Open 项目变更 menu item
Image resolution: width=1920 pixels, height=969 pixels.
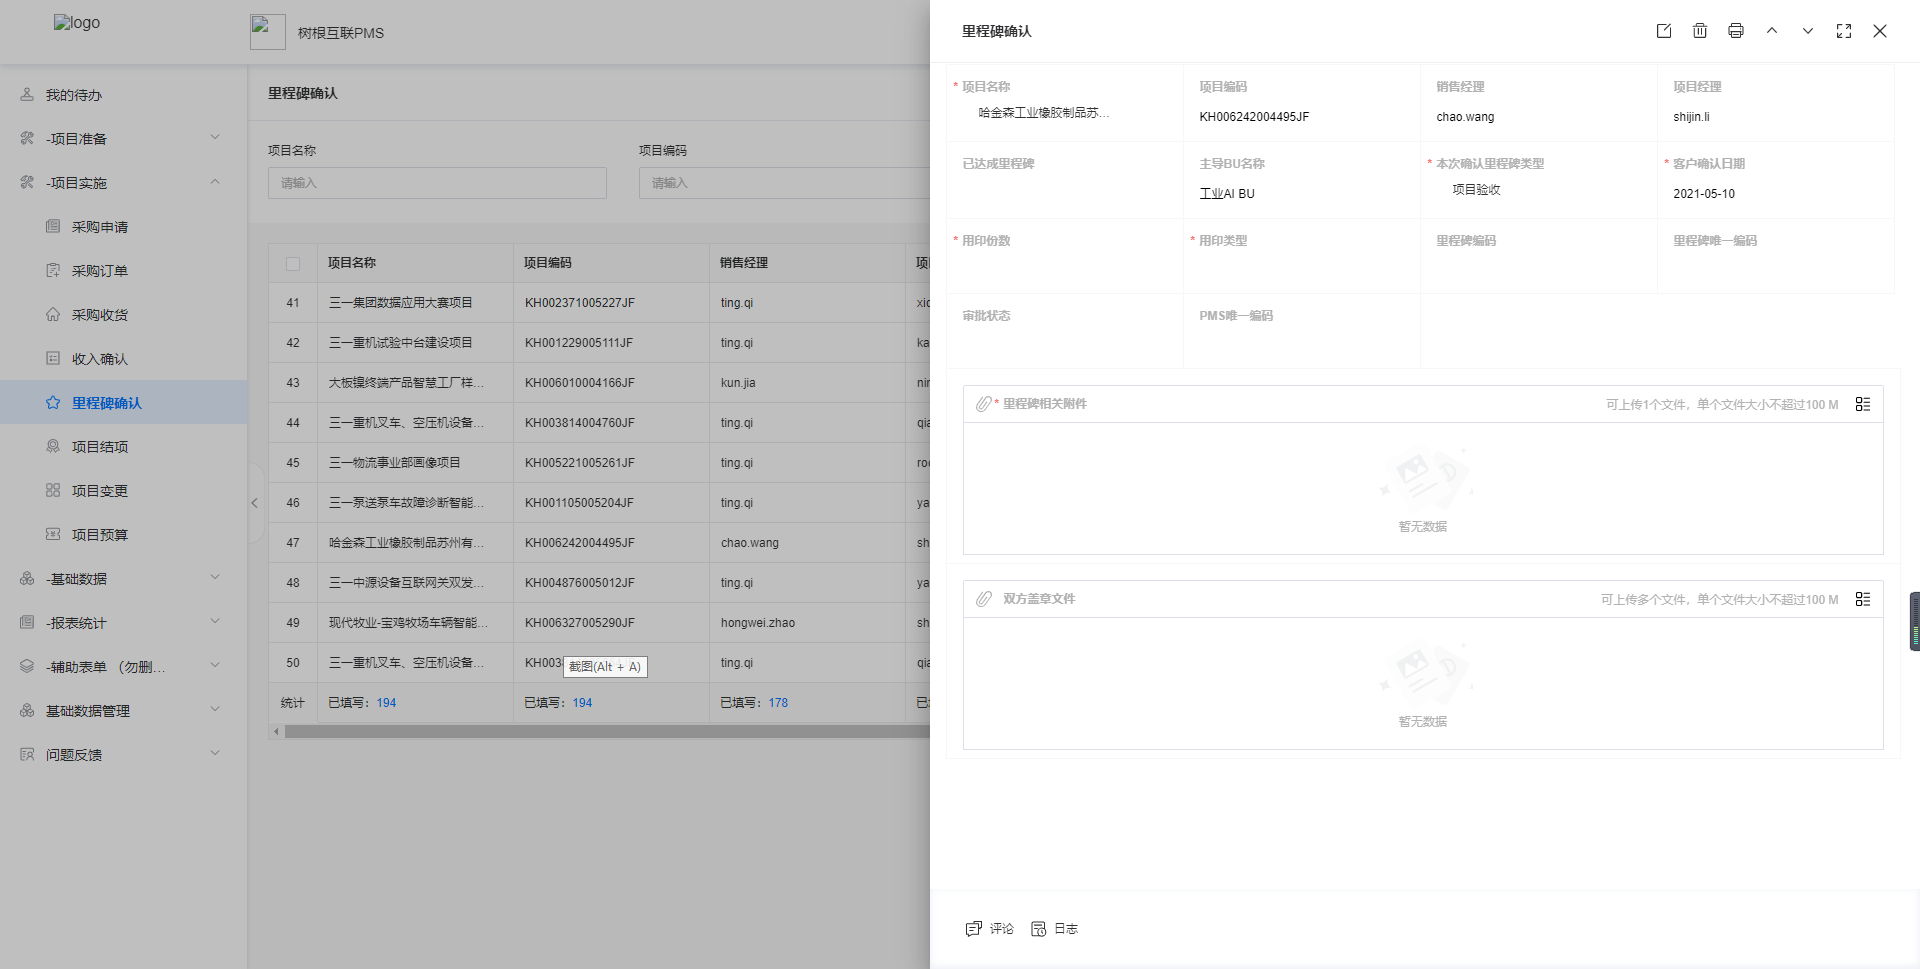pyautogui.click(x=123, y=491)
